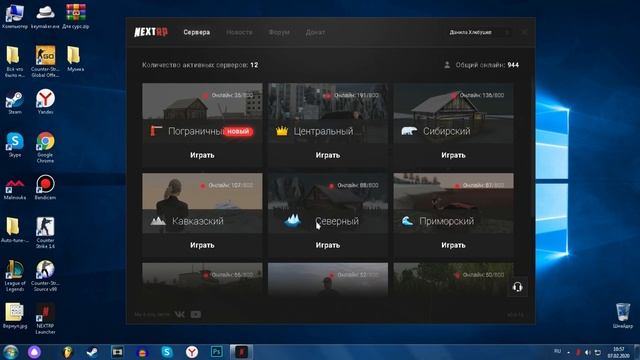Click the red новый badge
640x360 pixels.
pos(238,131)
